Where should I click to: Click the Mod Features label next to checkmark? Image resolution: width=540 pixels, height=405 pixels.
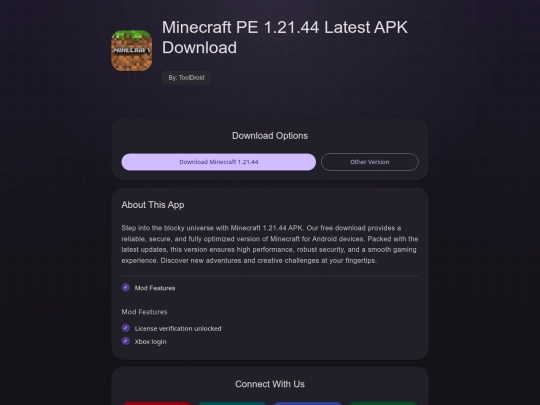point(155,288)
